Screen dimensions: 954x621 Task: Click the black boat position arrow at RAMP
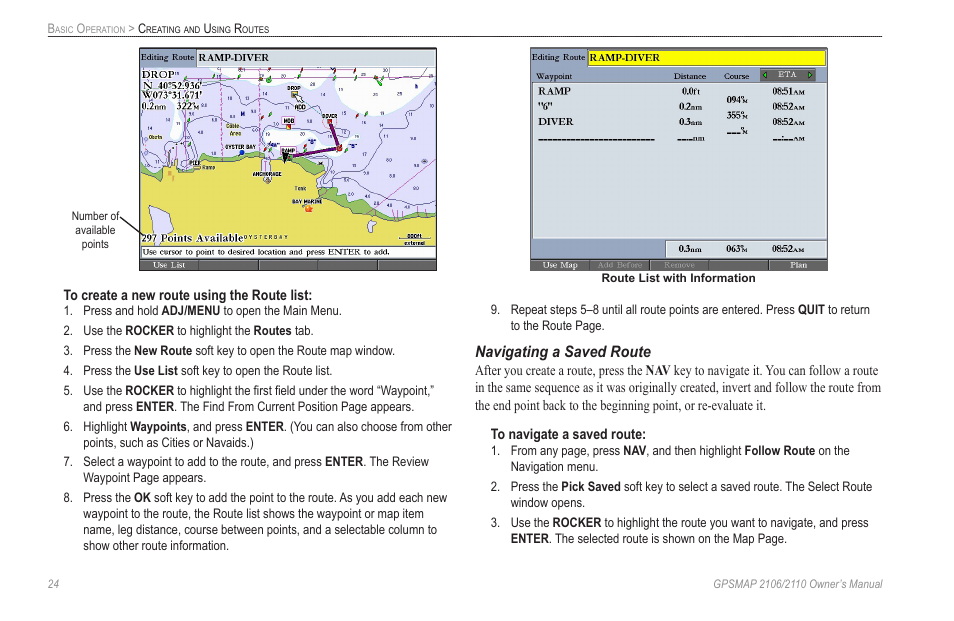tap(285, 158)
